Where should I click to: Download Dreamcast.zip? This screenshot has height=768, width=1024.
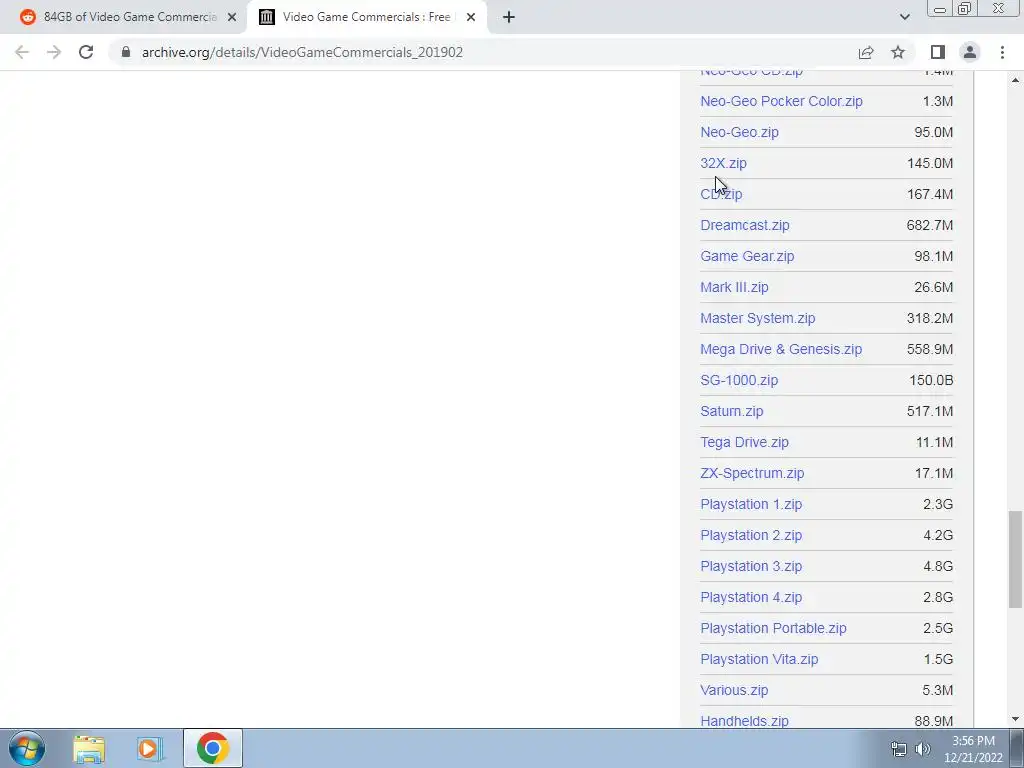tap(744, 225)
